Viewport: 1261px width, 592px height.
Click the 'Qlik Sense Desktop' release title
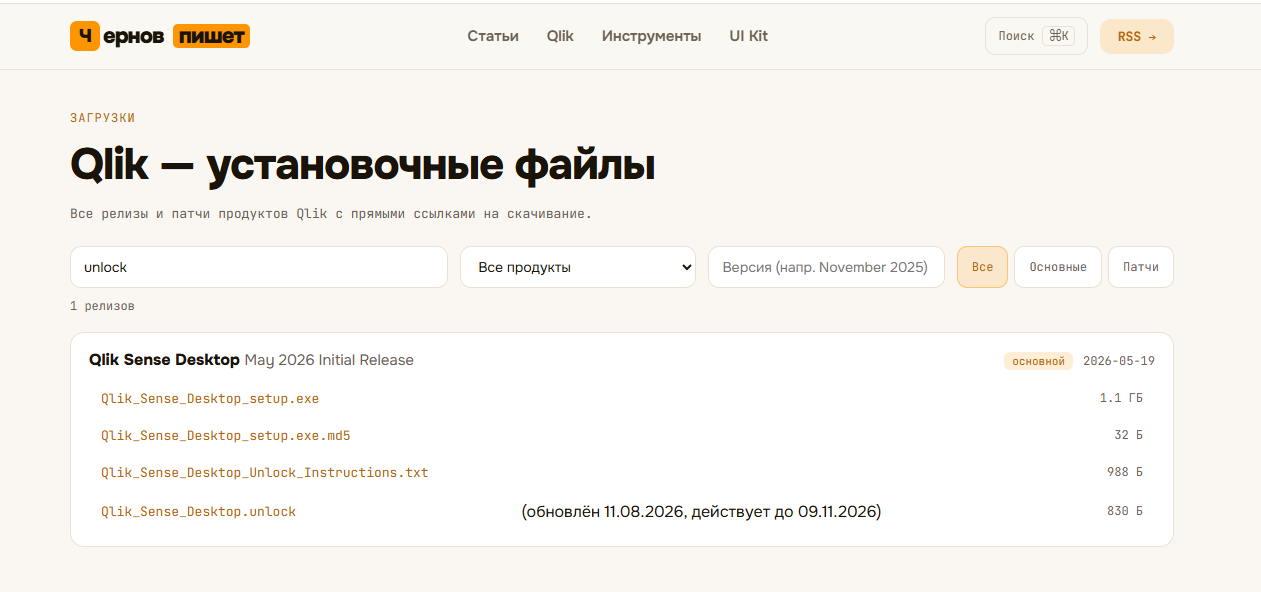point(164,360)
